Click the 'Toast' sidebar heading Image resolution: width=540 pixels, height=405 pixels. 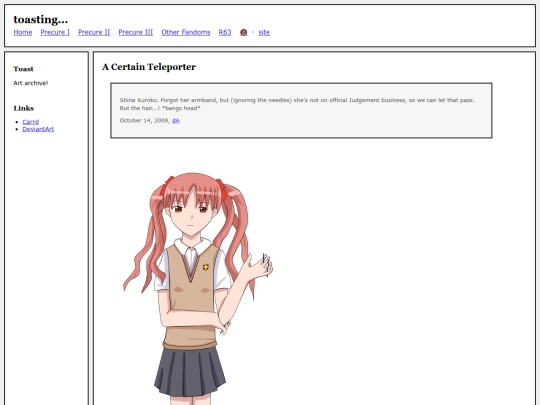tap(23, 69)
